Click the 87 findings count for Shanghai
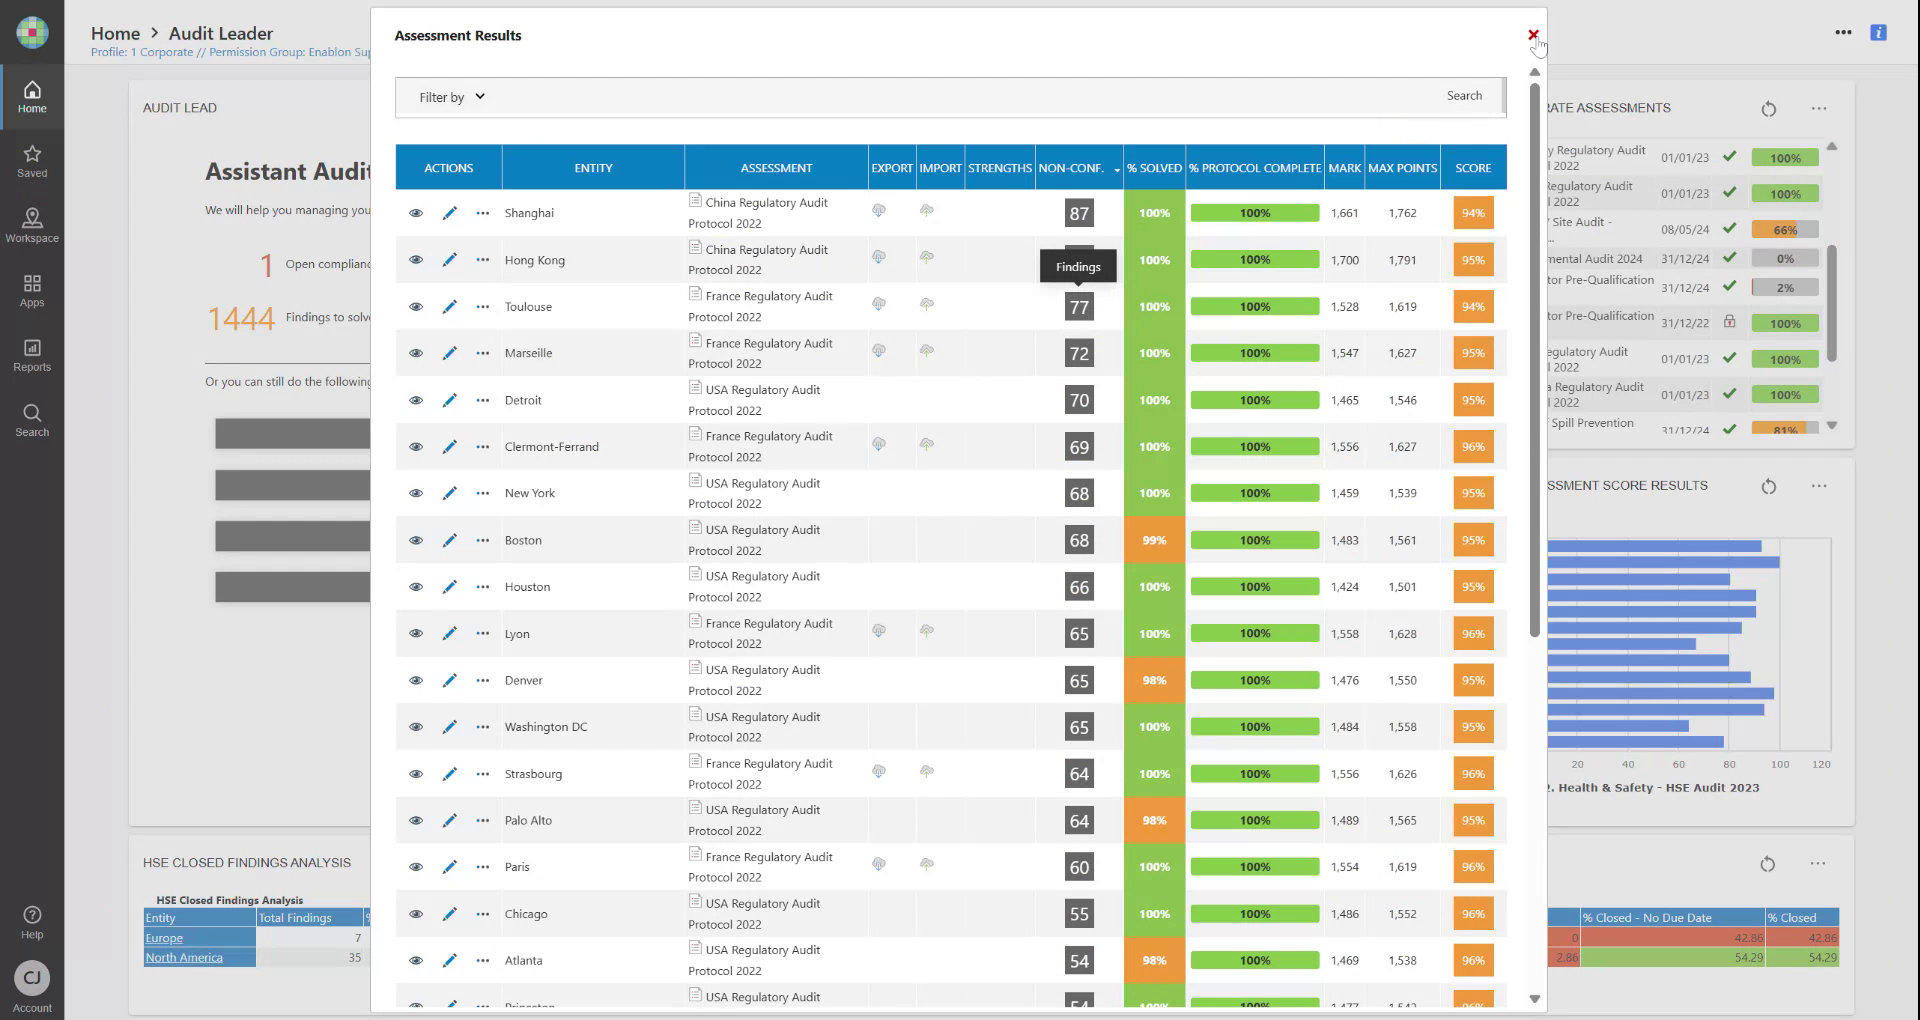 pos(1079,213)
